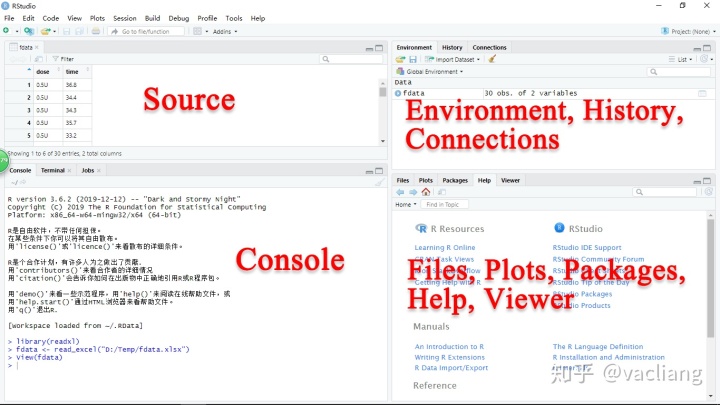Switch to the Packages tab
720x405 pixels.
pyautogui.click(x=455, y=180)
